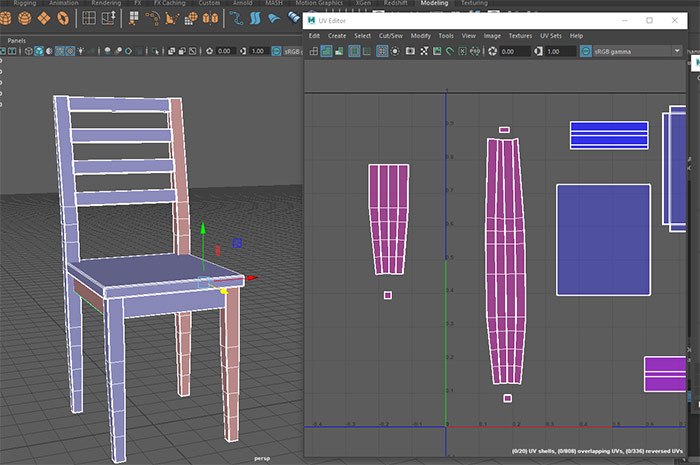Click the large blue square UV shell
Viewport: 700px width, 465px height.
(603, 239)
